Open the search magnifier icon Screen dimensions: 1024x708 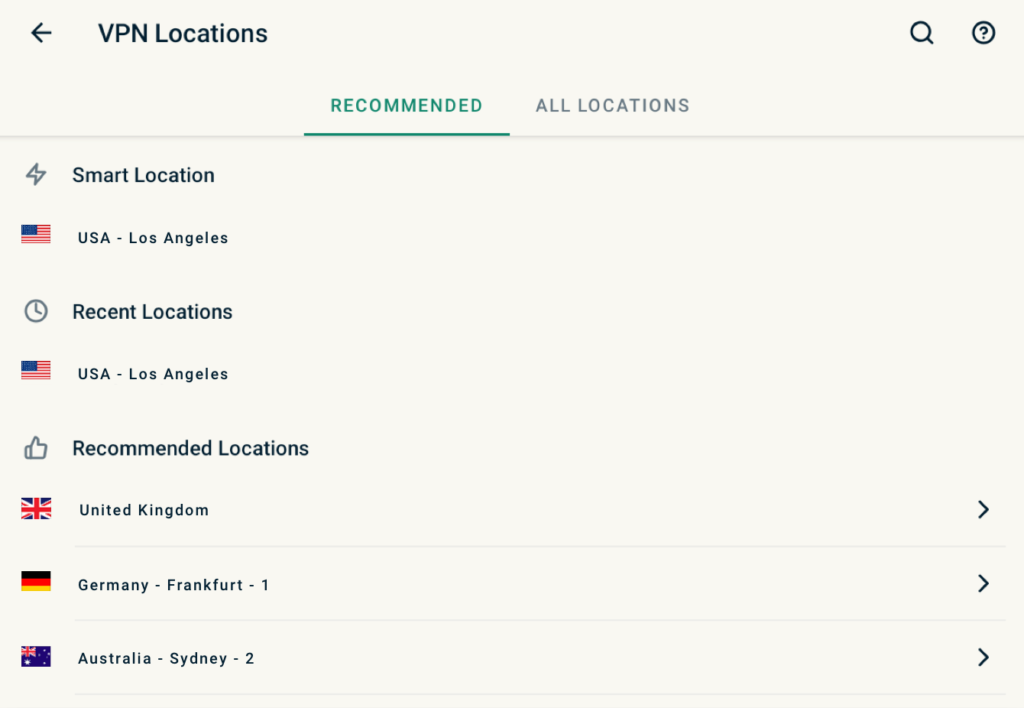921,33
